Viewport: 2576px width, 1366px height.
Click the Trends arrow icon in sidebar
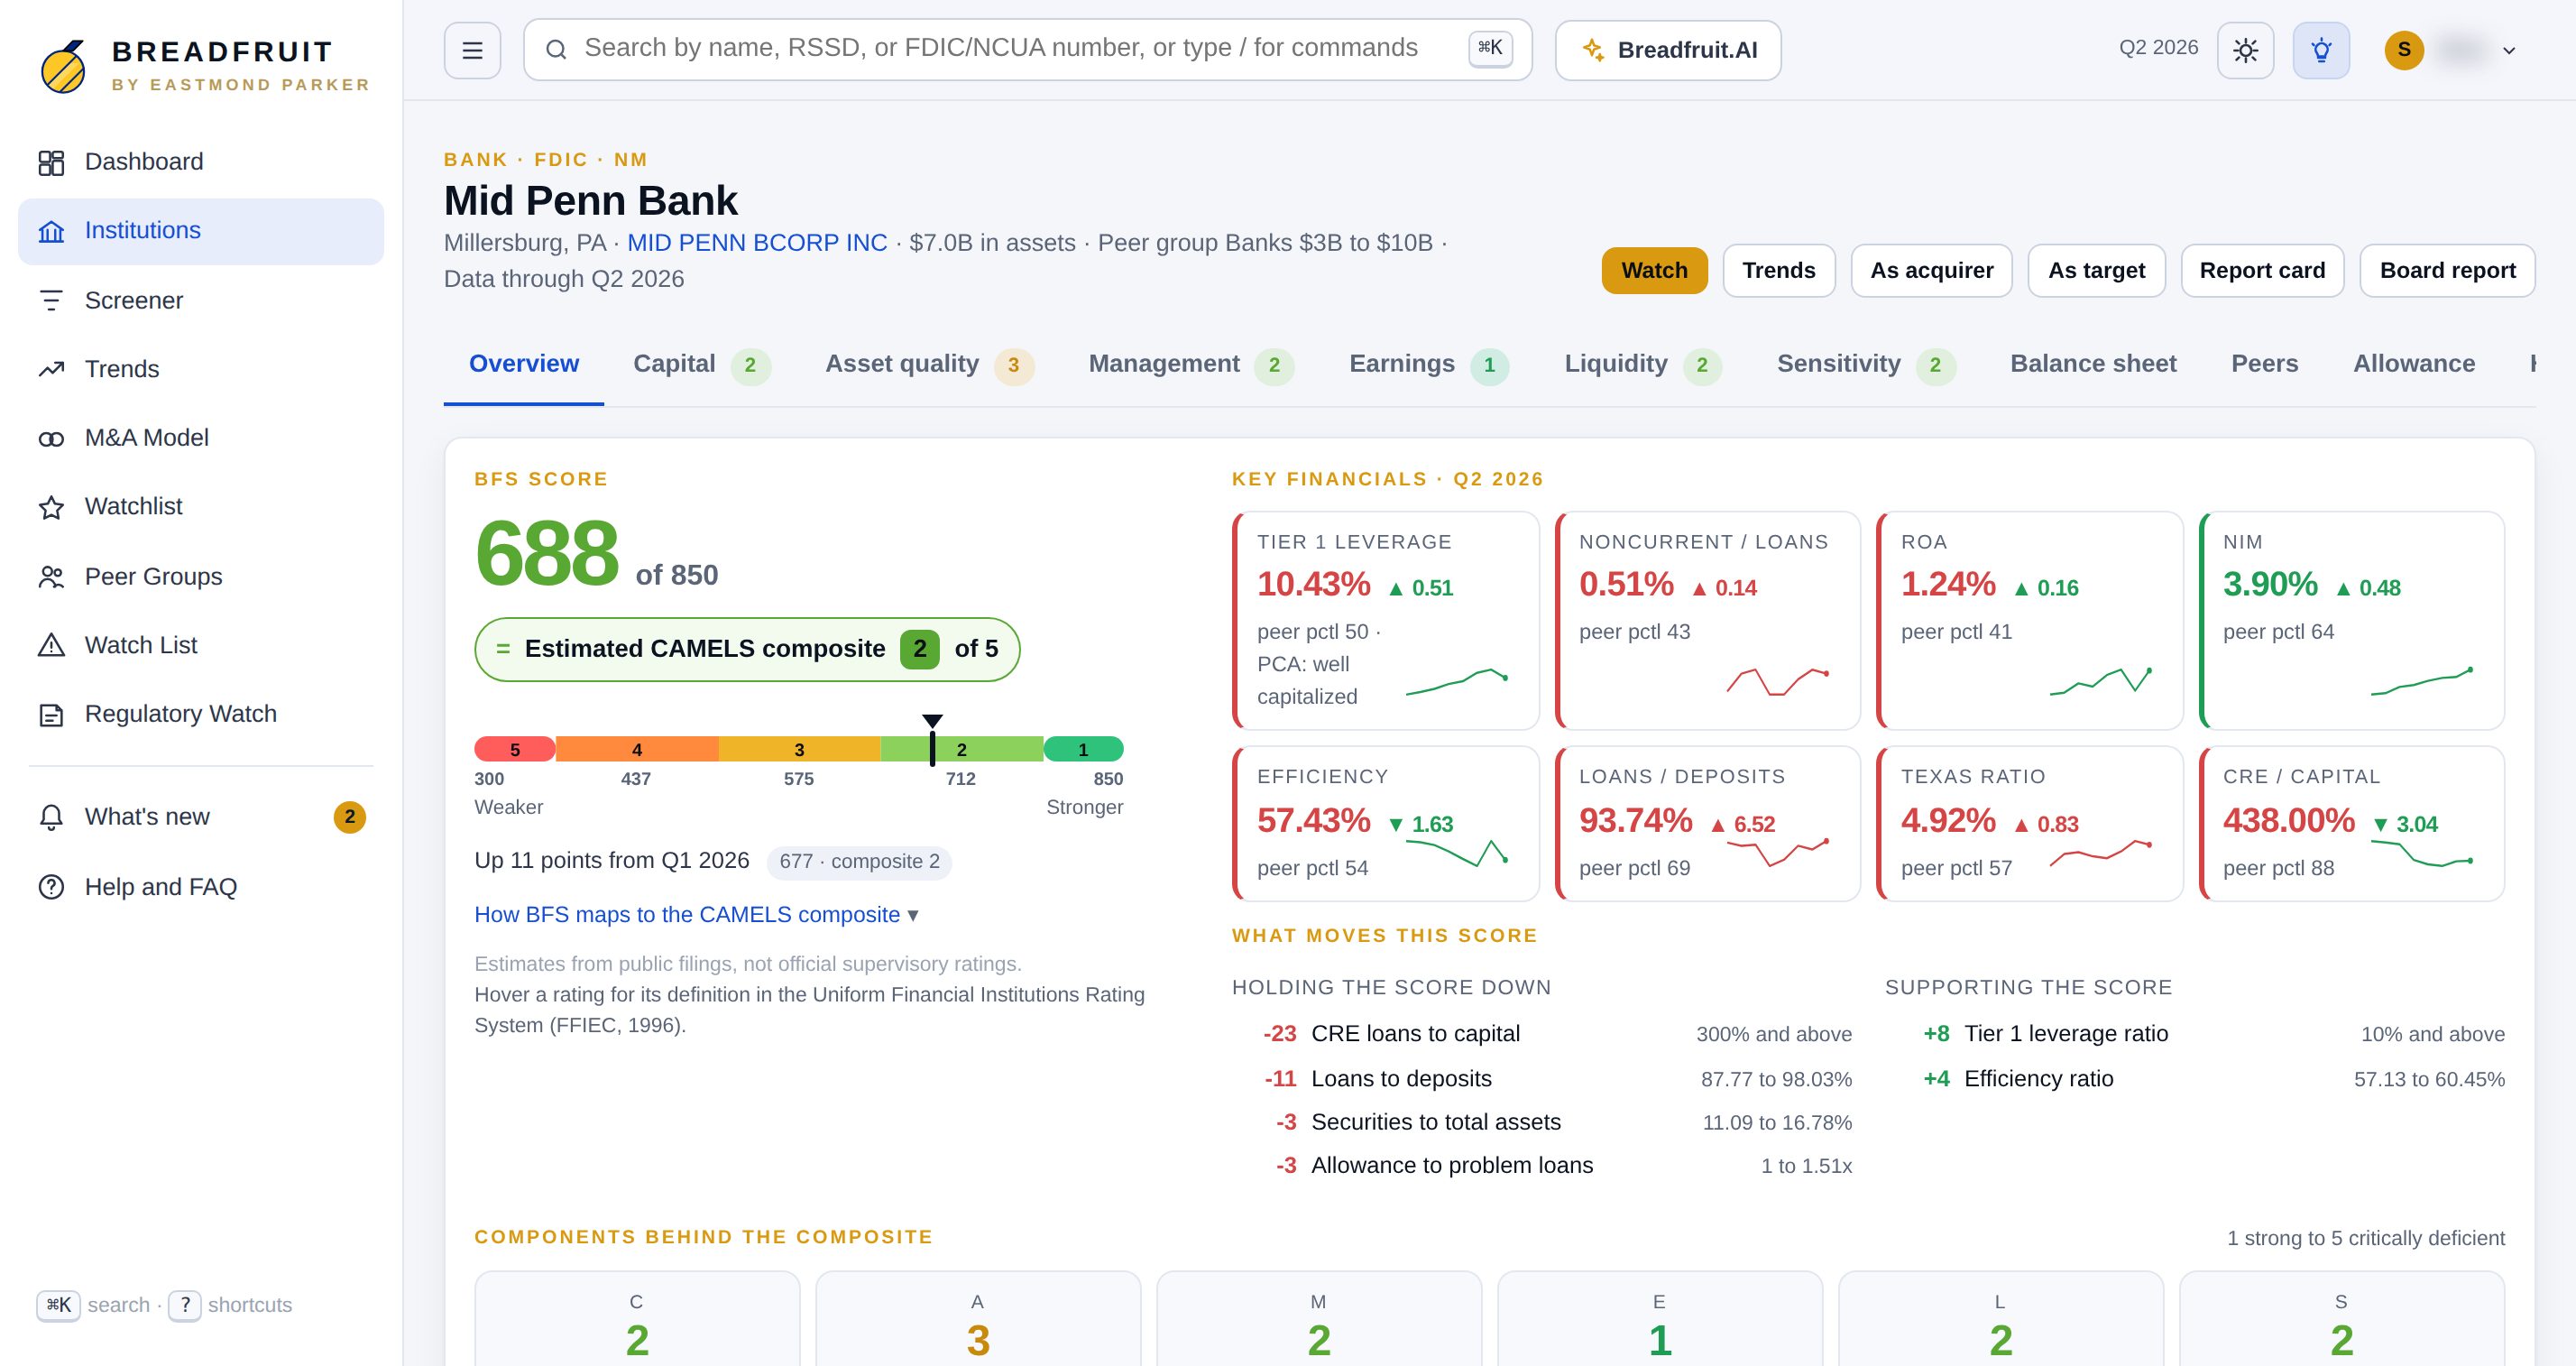point(51,369)
